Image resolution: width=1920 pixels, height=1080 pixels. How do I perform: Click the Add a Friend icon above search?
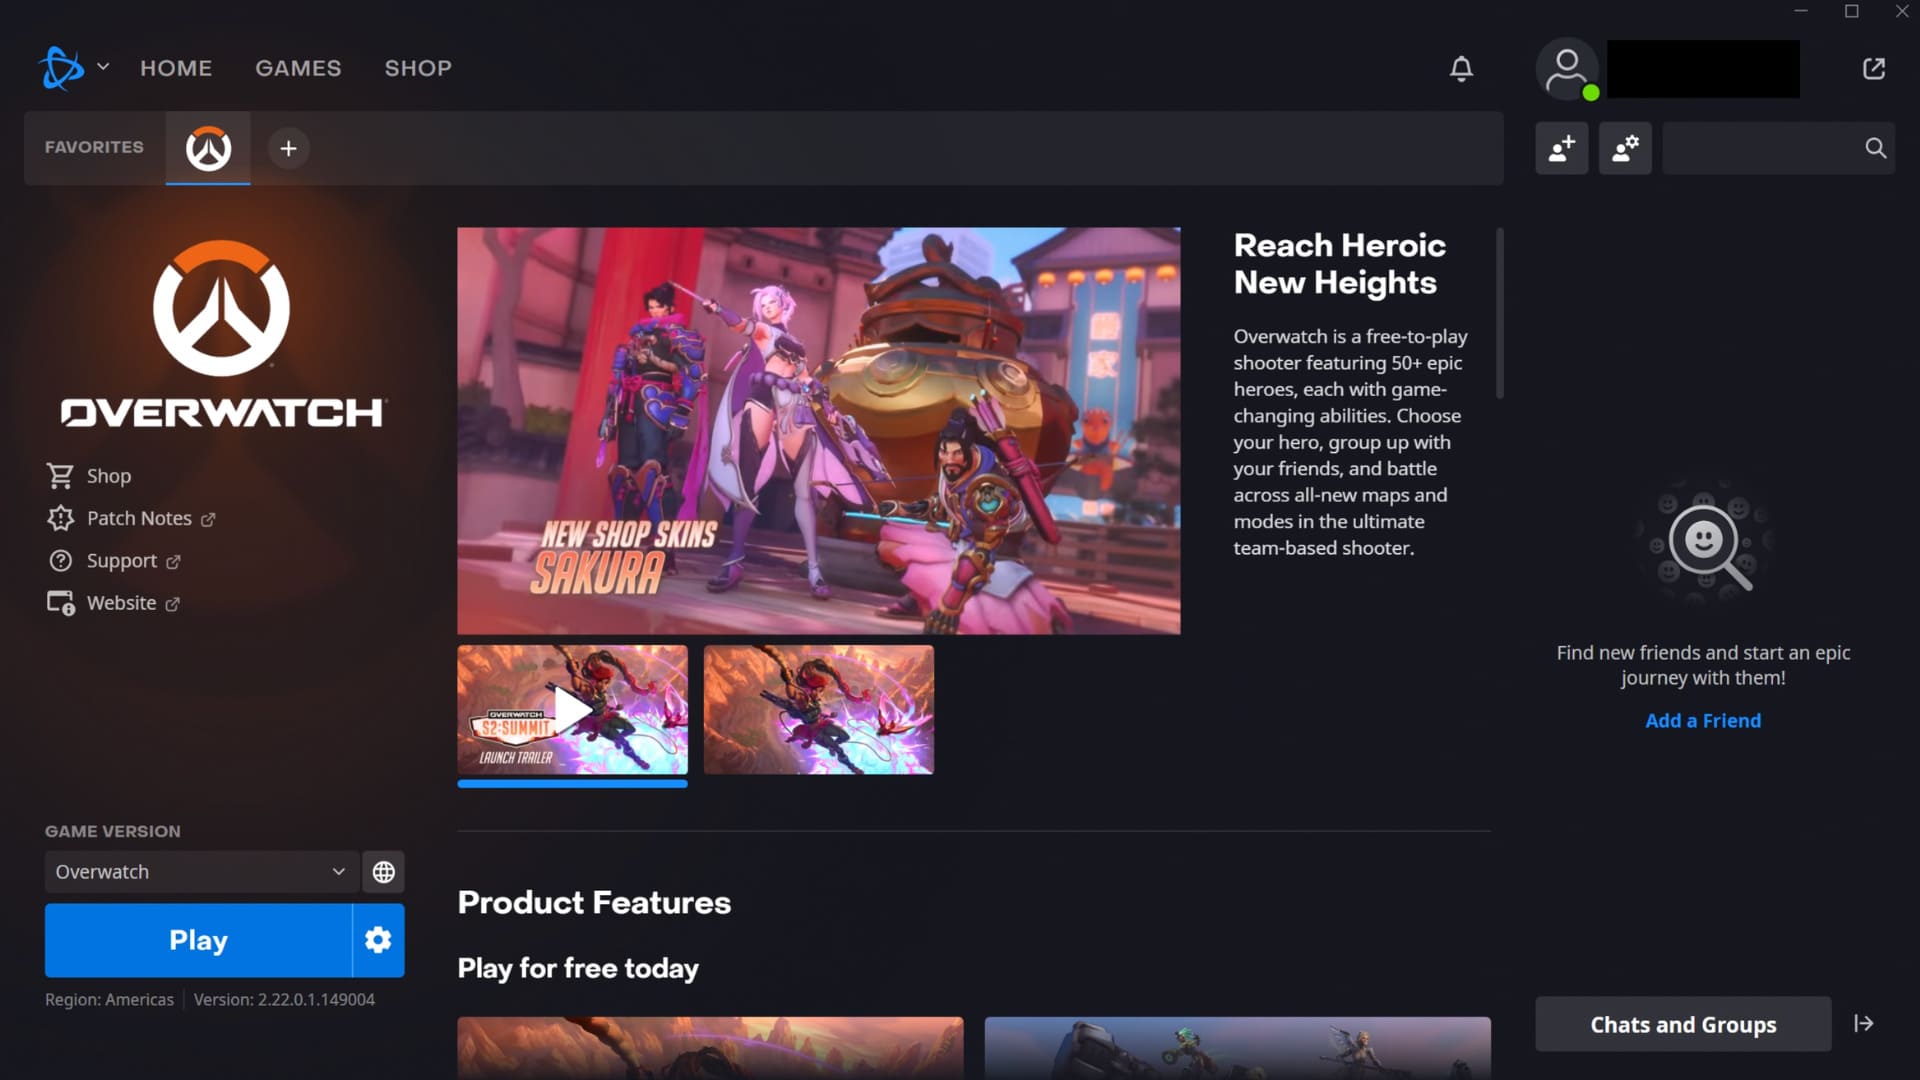coord(1562,148)
